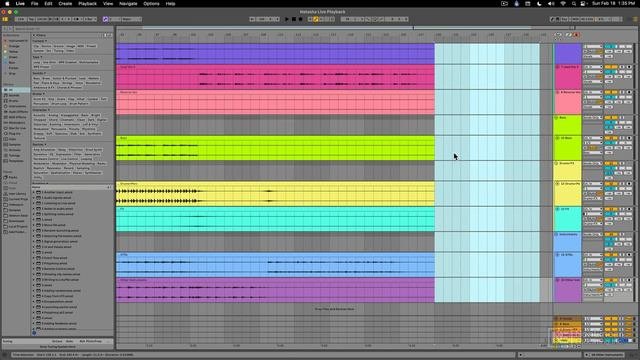Open the Live menu
The height and width of the screenshot is (360, 640).
click(x=20, y=4)
